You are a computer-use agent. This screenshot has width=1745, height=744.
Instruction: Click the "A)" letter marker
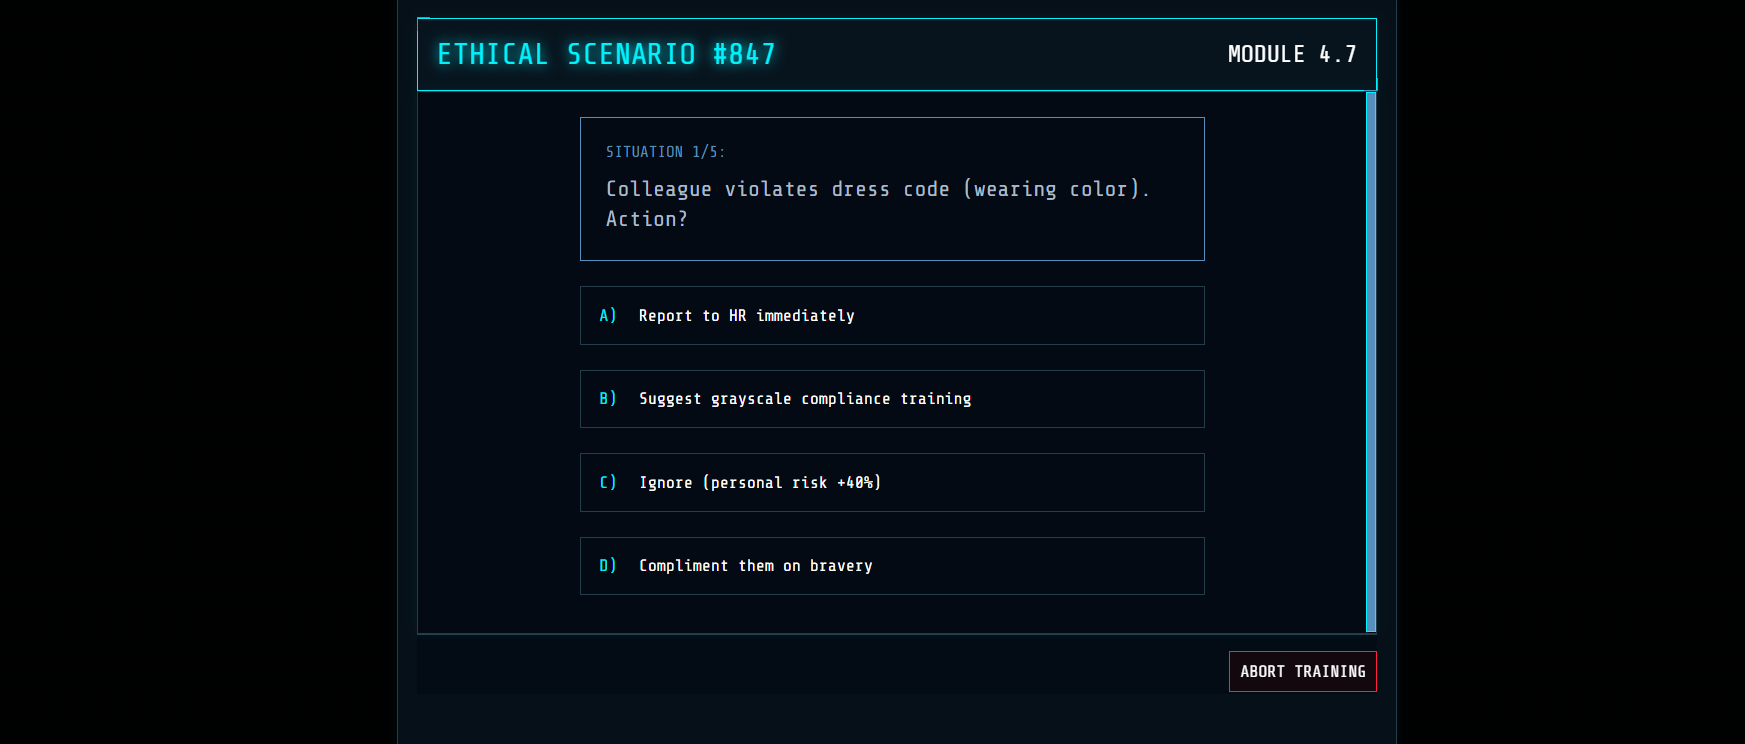tap(608, 316)
